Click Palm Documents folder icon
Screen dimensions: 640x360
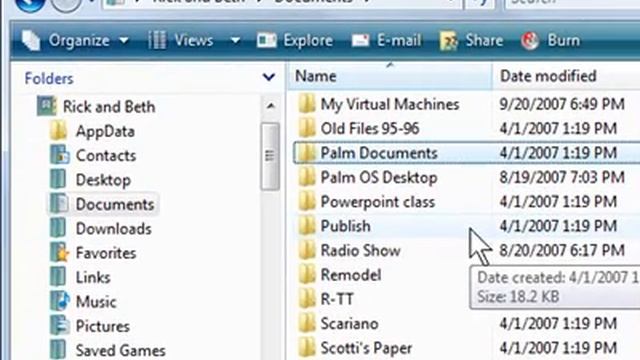(x=307, y=153)
